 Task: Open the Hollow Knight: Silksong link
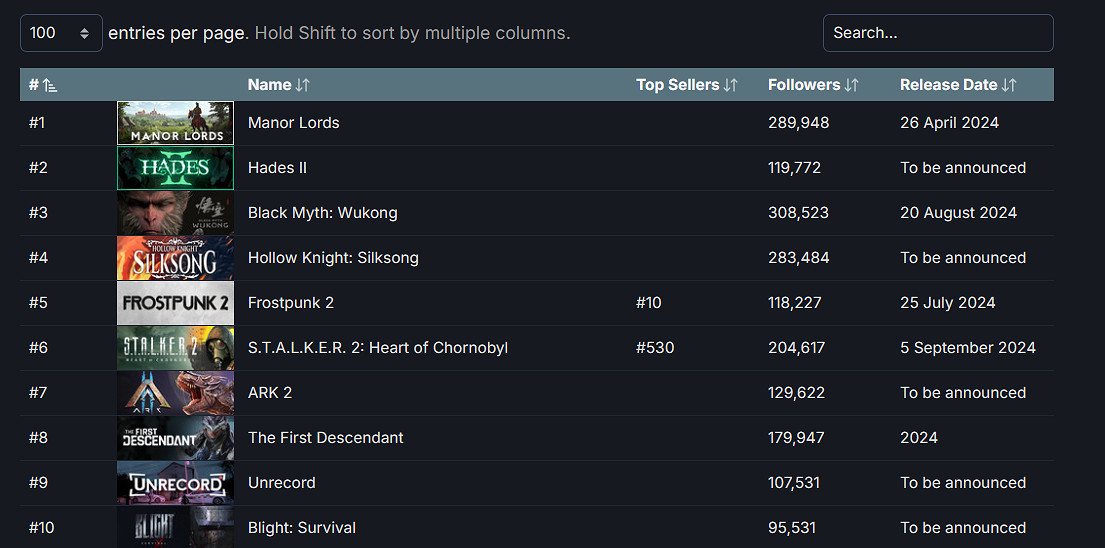click(x=333, y=258)
